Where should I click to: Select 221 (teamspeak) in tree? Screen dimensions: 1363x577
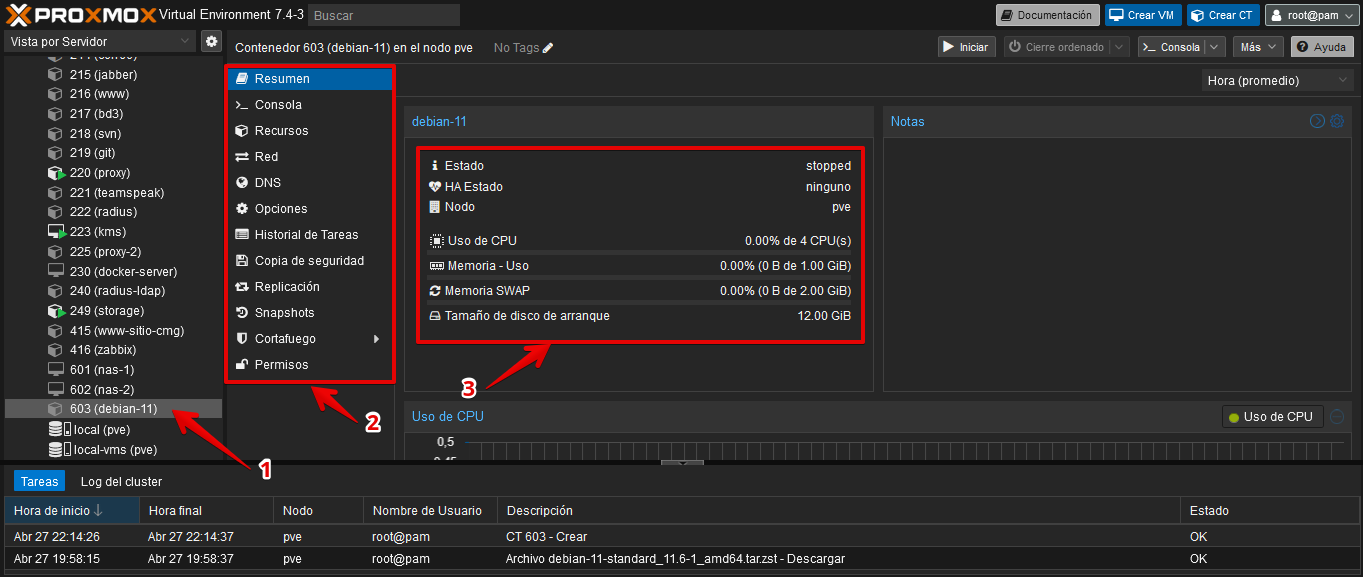(x=113, y=192)
